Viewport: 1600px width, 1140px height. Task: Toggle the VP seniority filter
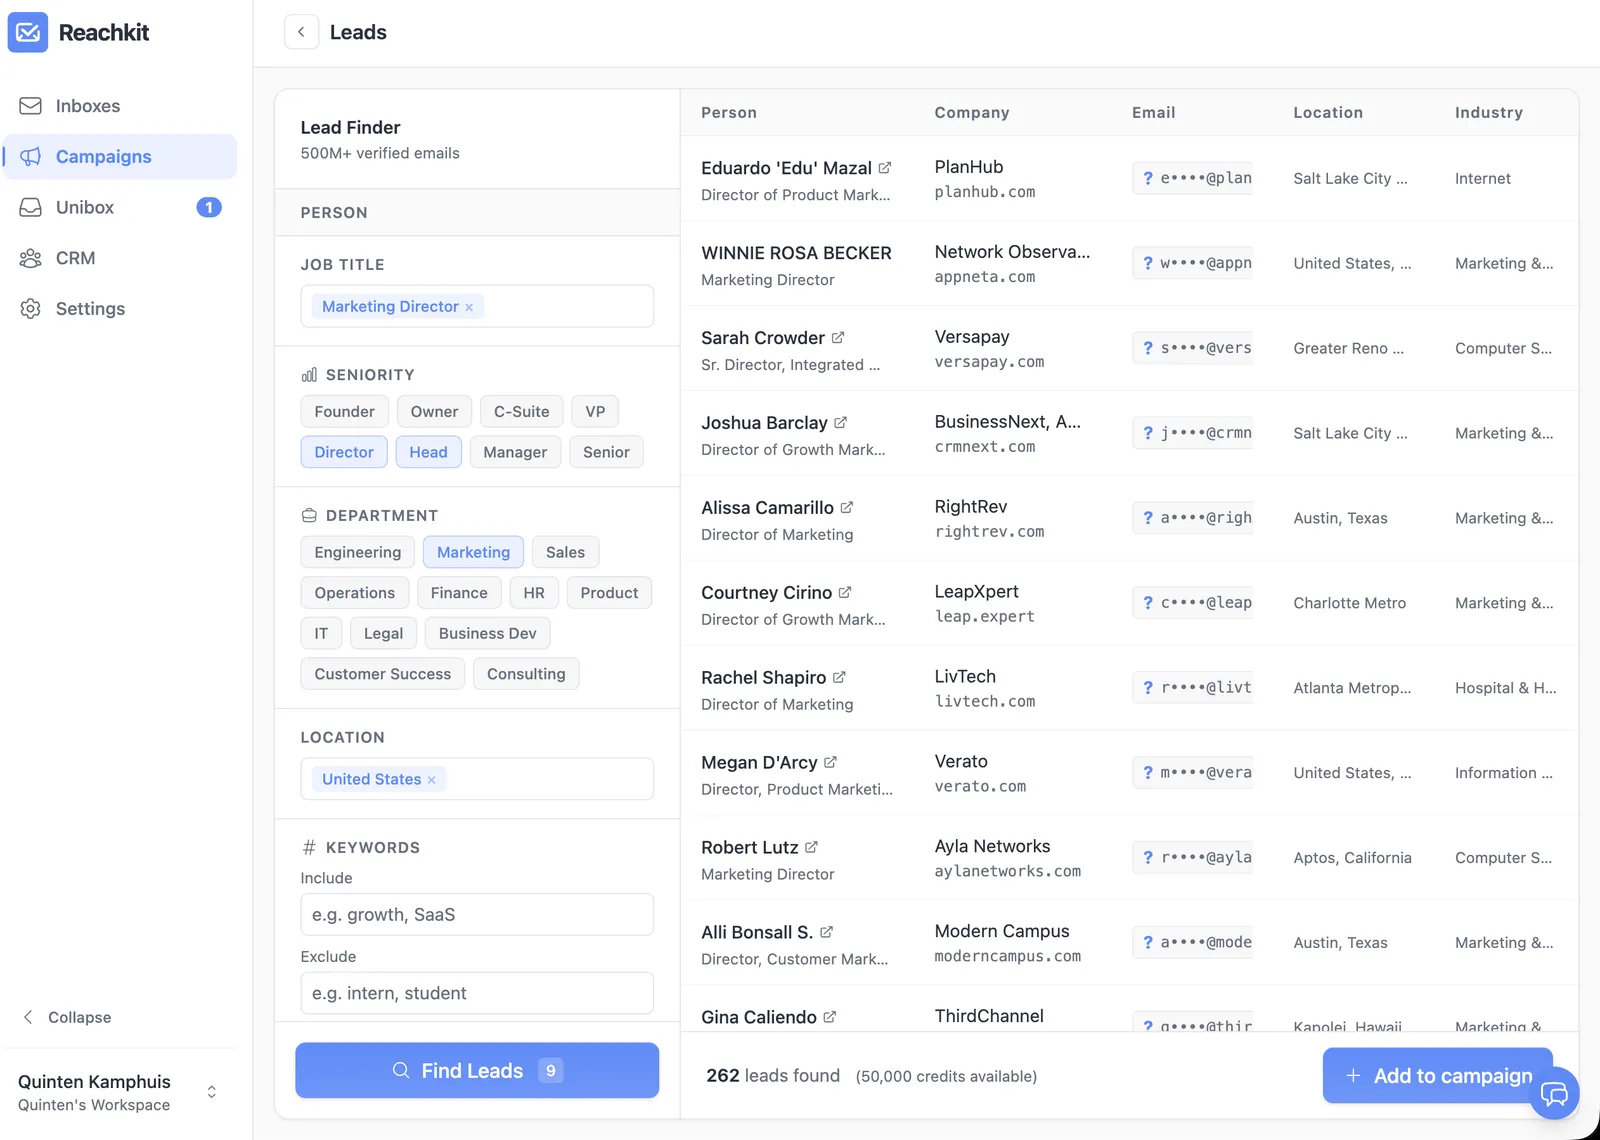[595, 411]
